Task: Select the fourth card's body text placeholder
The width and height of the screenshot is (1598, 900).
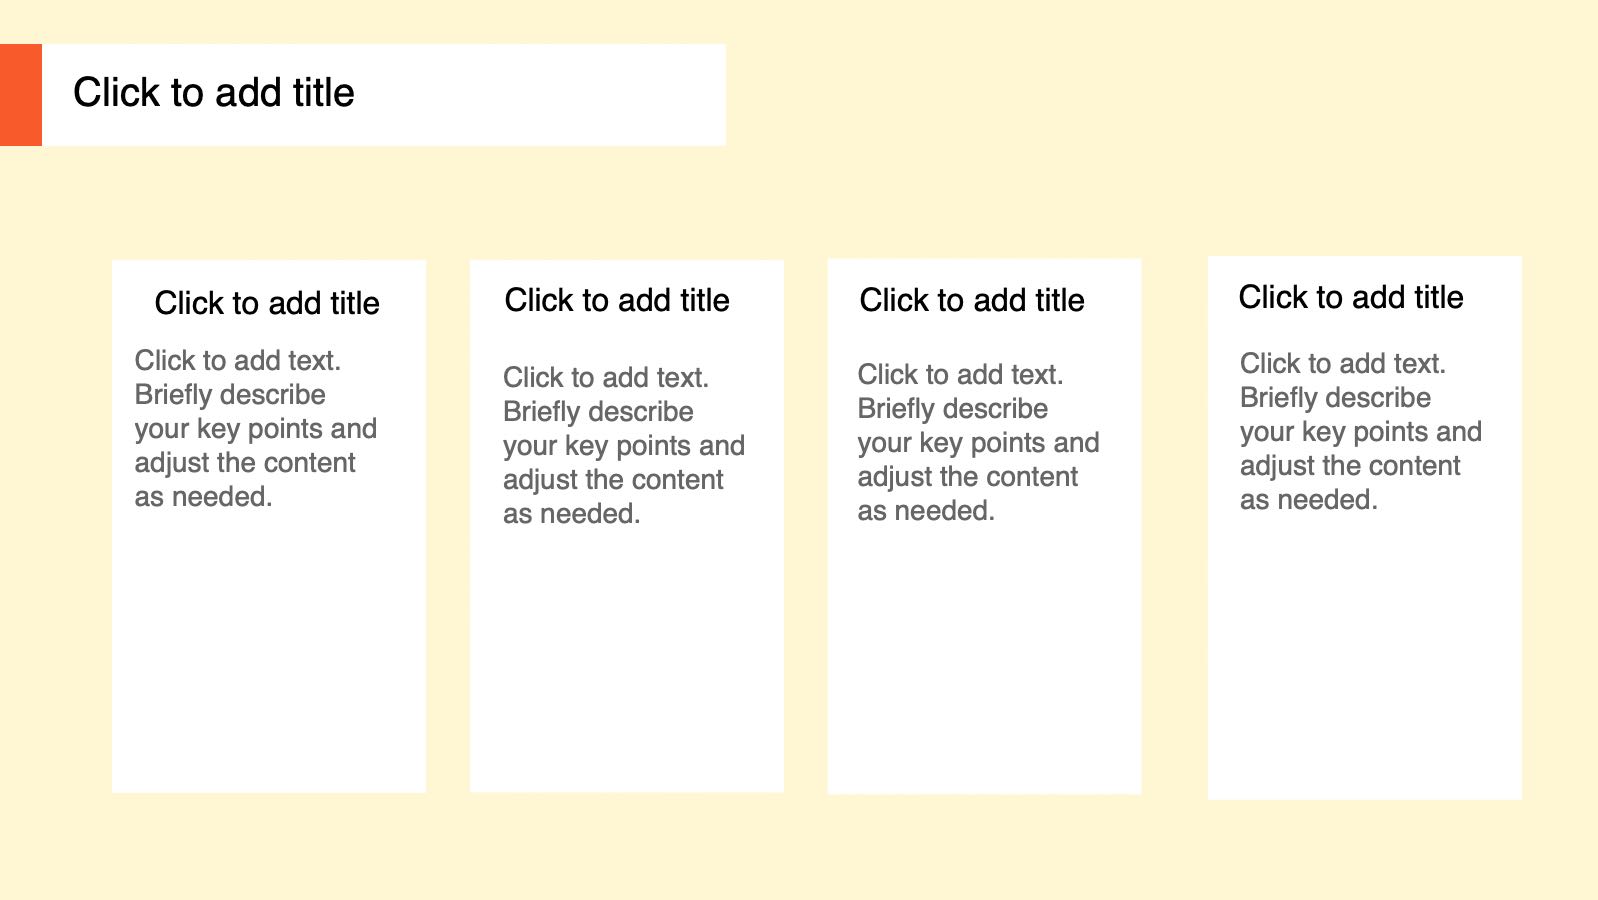Action: 1361,431
